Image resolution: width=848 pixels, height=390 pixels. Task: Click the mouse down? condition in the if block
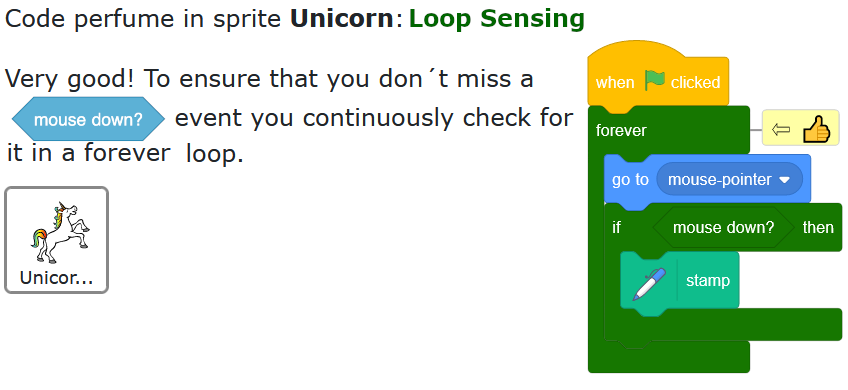pyautogui.click(x=723, y=227)
